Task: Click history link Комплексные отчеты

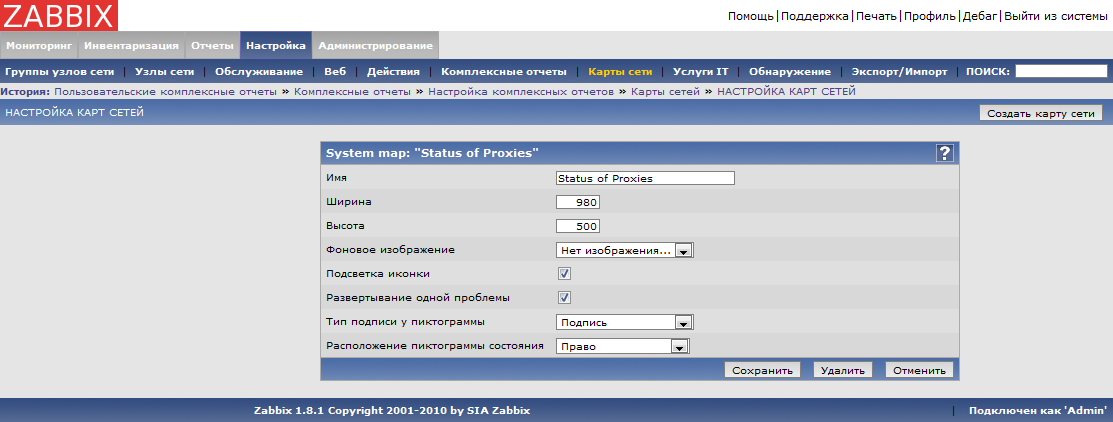Action: pos(352,92)
